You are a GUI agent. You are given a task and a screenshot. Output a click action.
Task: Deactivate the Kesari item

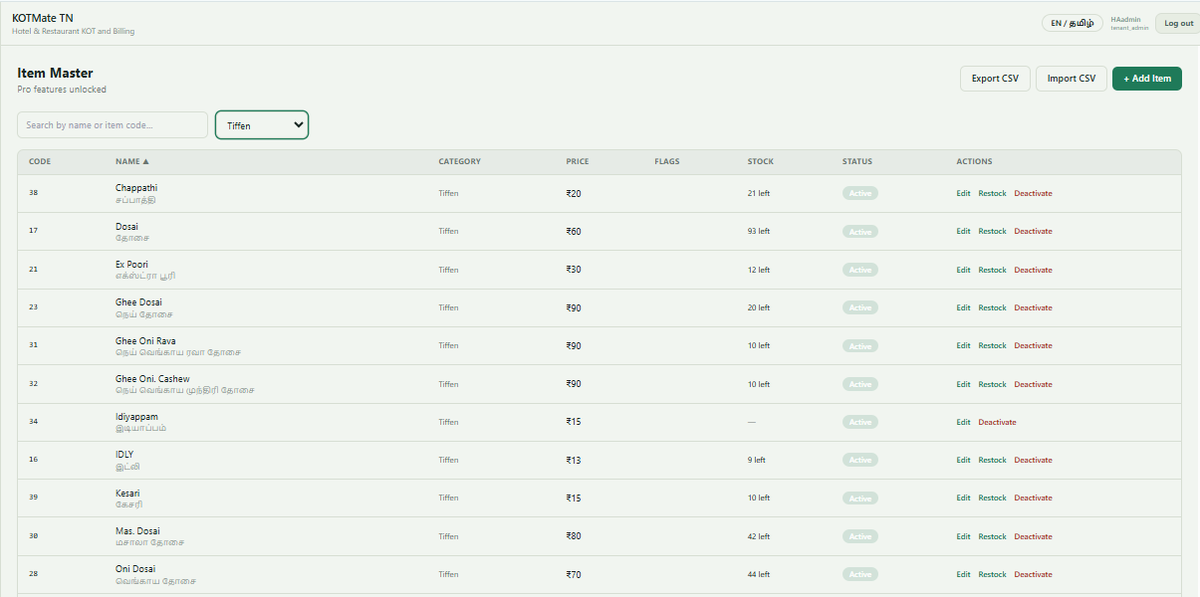(1033, 498)
